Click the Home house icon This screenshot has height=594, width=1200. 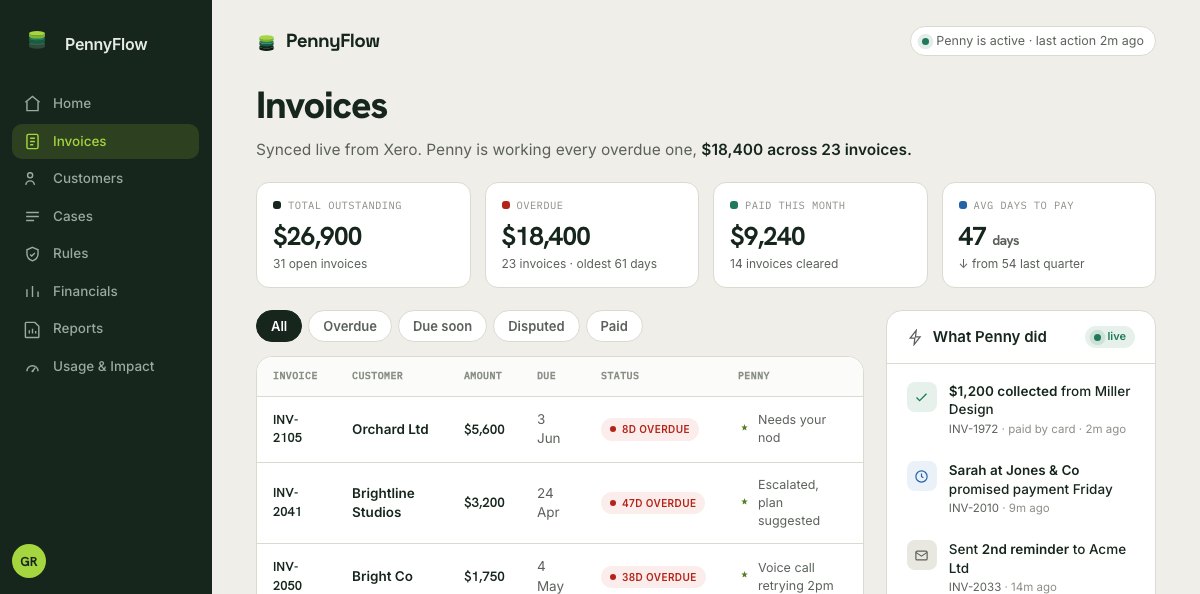coord(33,103)
